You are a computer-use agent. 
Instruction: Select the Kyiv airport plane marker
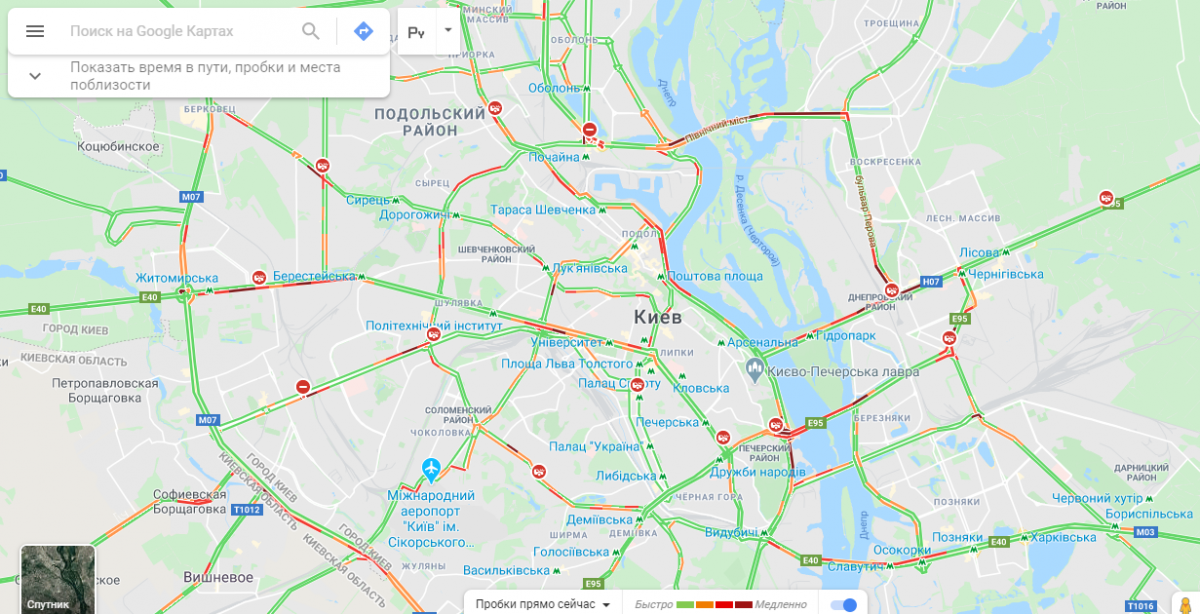431,467
